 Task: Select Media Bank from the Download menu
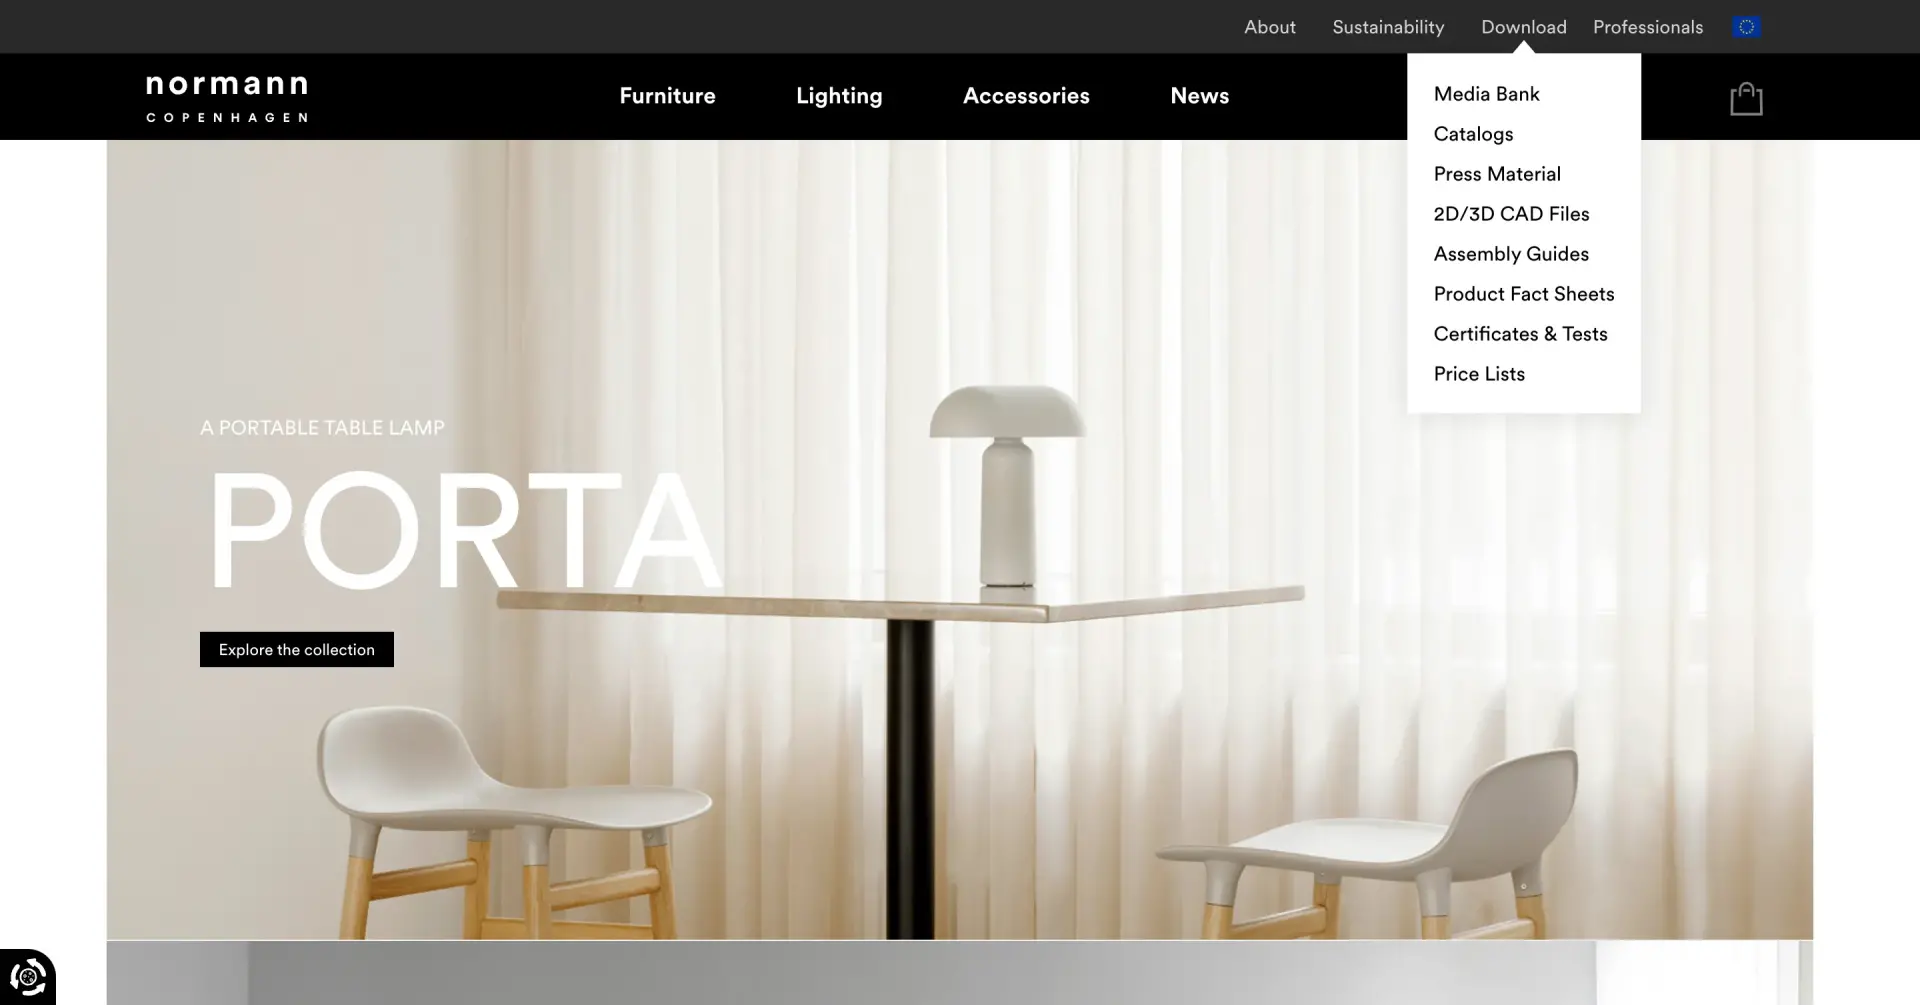pos(1486,93)
